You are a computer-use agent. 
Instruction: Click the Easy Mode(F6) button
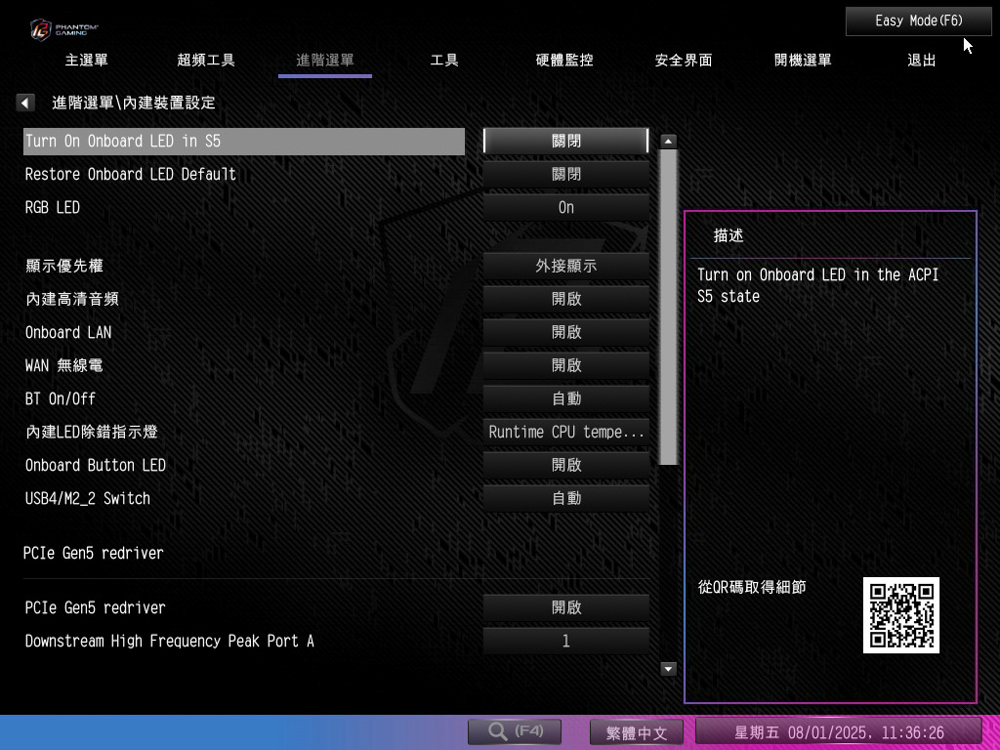[918, 21]
